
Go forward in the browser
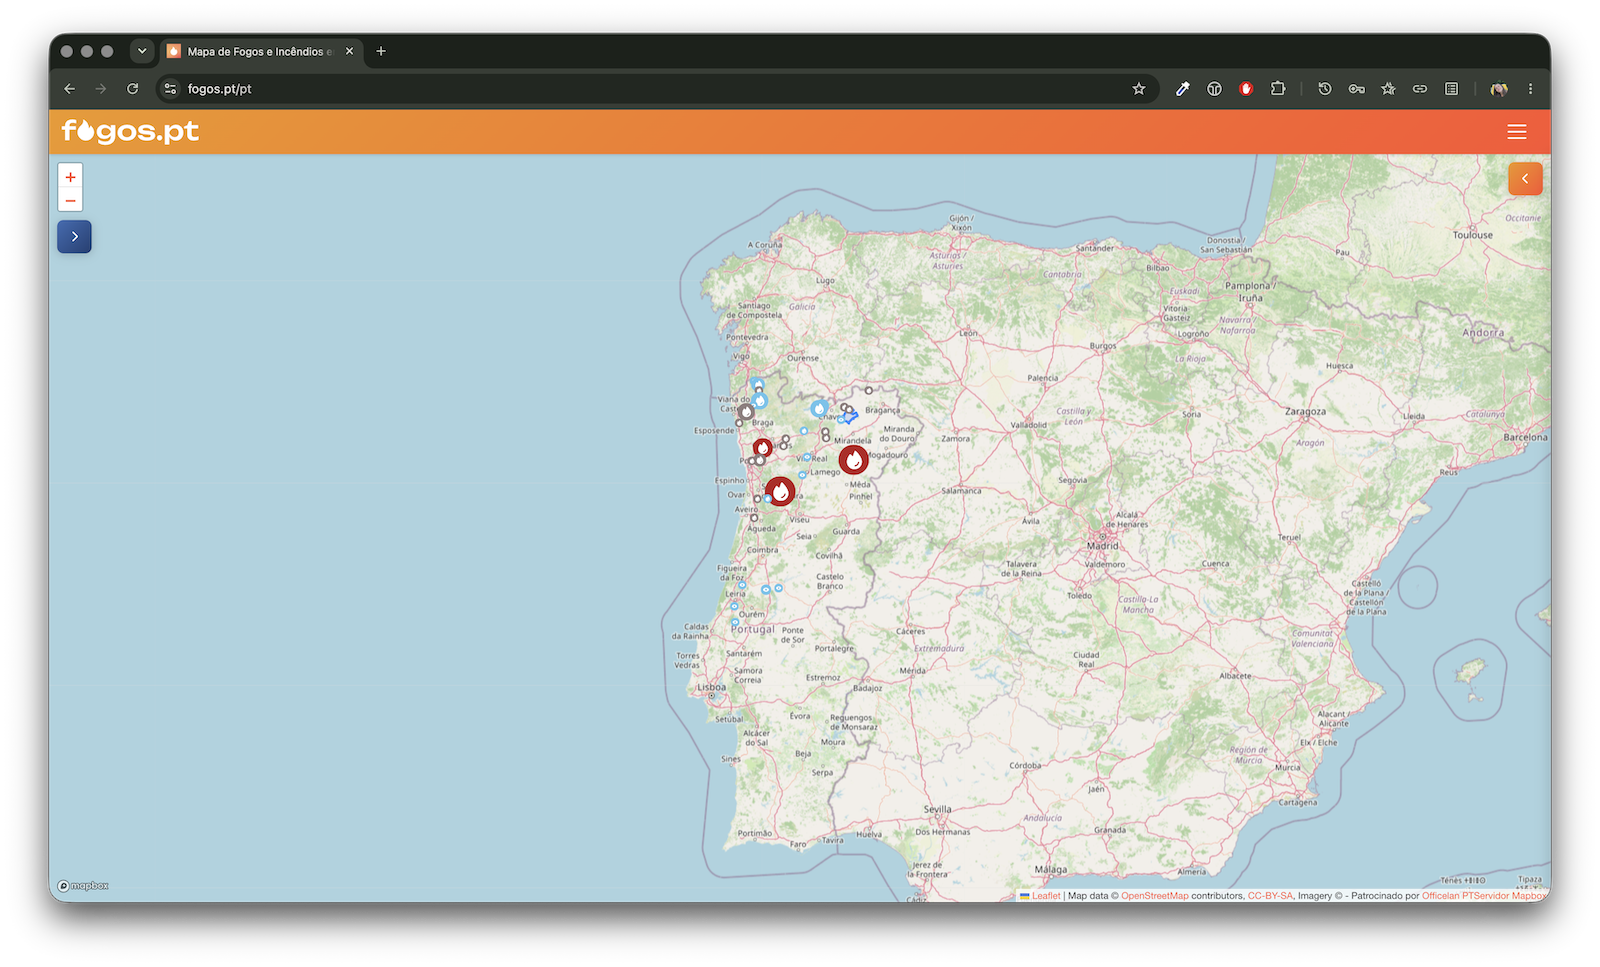coord(101,89)
